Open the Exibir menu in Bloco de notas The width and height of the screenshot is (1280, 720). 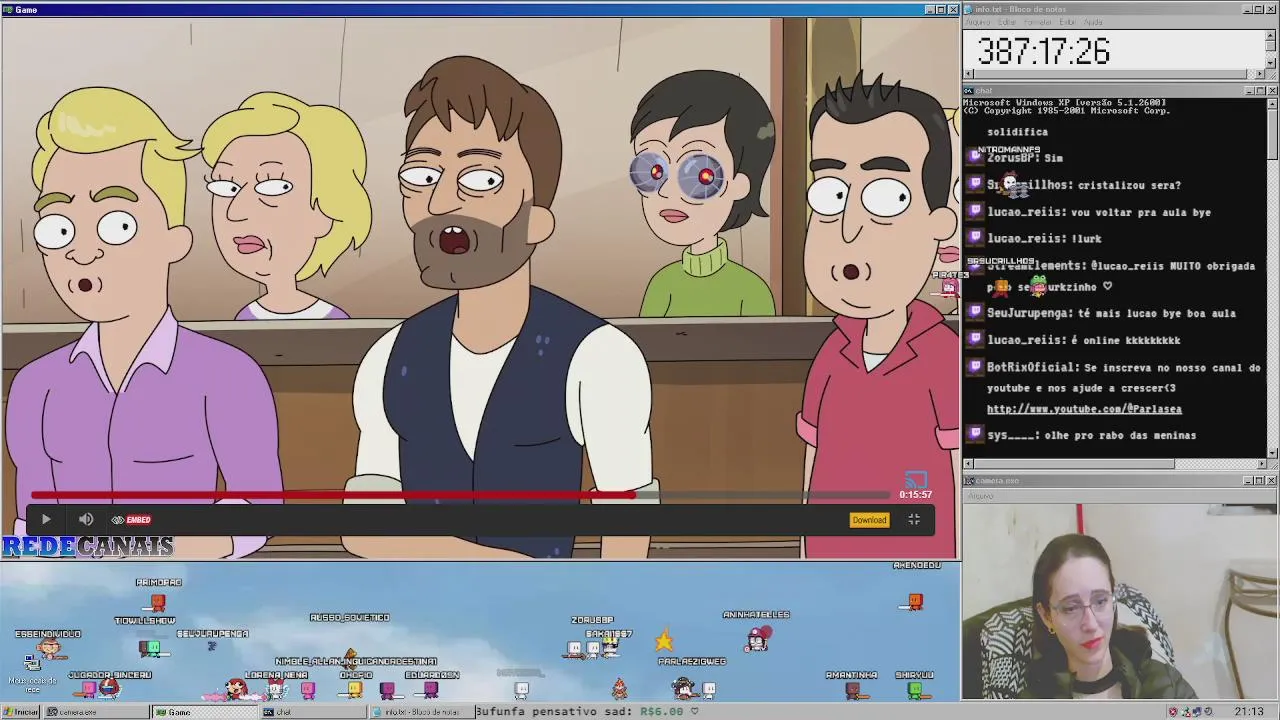1067,22
